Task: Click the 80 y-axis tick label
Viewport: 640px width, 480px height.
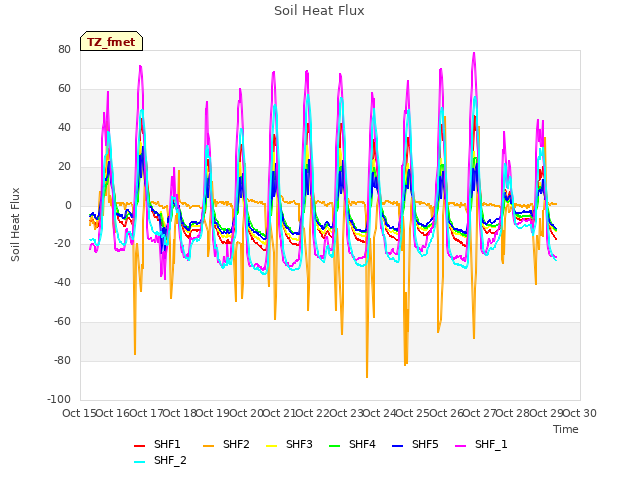Action: click(64, 49)
